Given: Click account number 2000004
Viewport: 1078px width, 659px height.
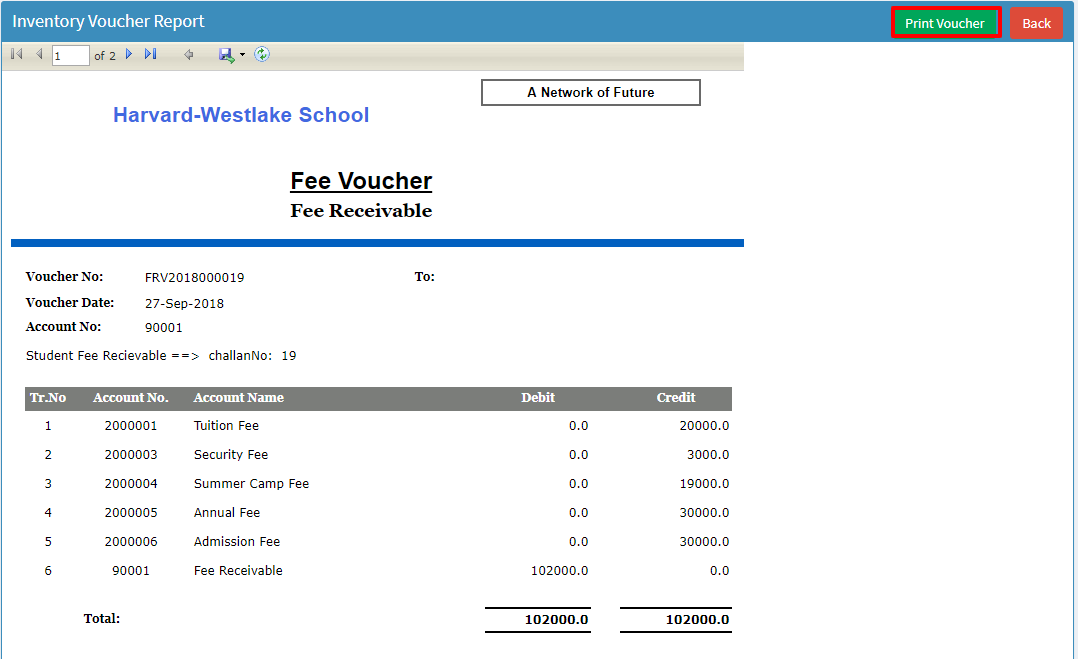Looking at the screenshot, I should click(x=131, y=484).
